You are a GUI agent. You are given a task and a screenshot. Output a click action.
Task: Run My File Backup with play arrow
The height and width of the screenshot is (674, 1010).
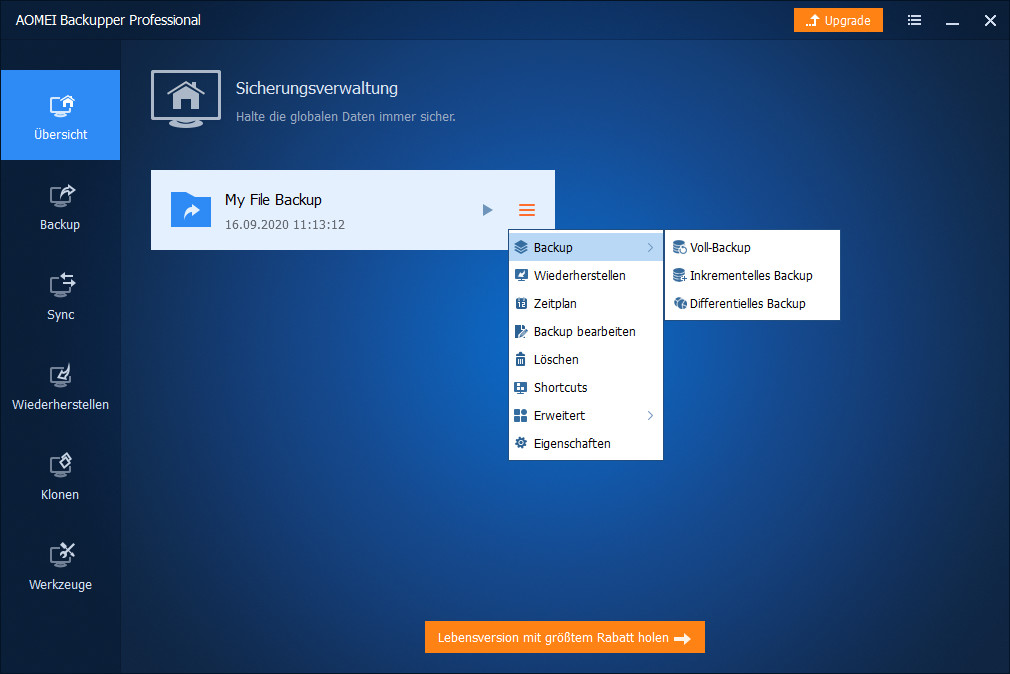coord(488,210)
